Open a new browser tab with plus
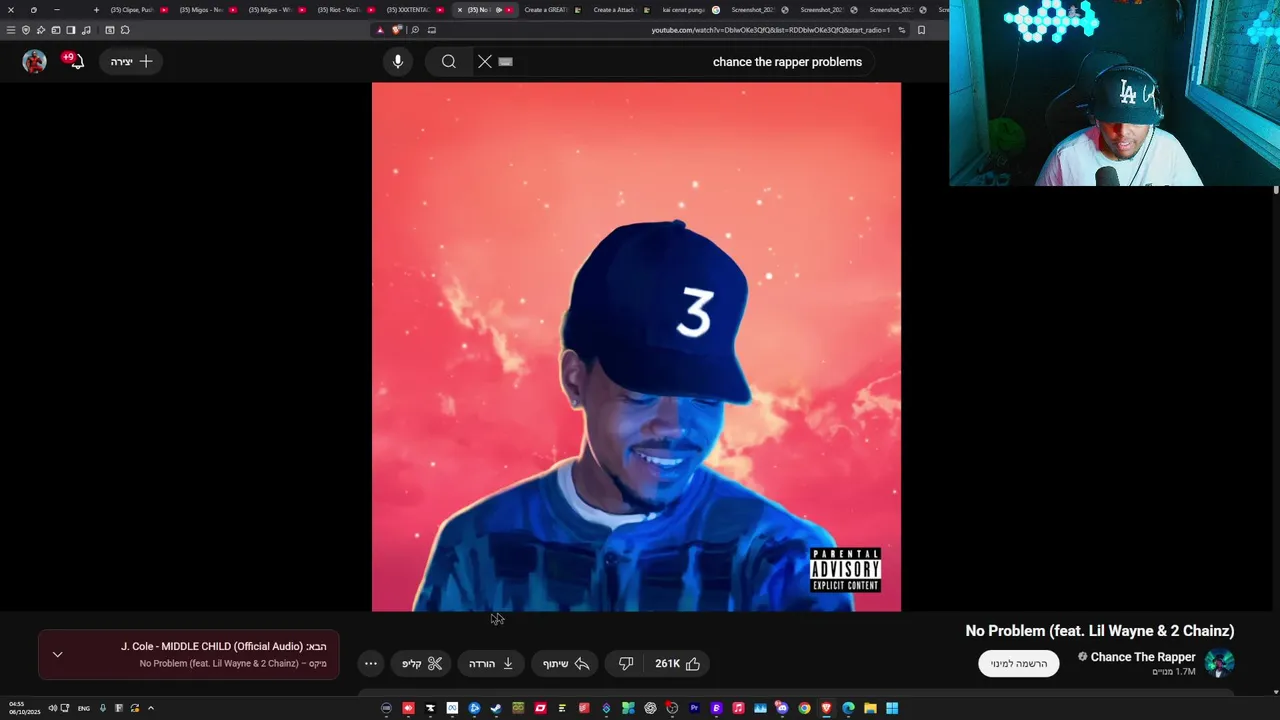 (x=96, y=10)
